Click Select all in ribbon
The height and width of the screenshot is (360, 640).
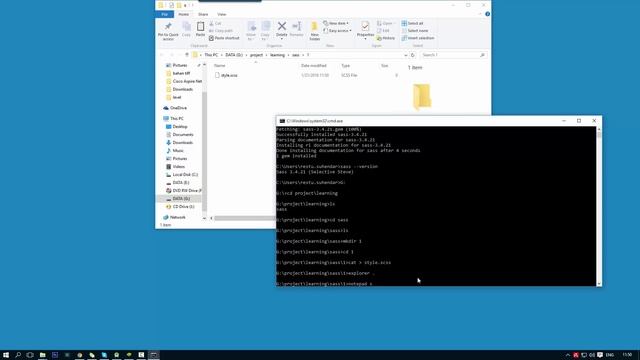click(413, 23)
